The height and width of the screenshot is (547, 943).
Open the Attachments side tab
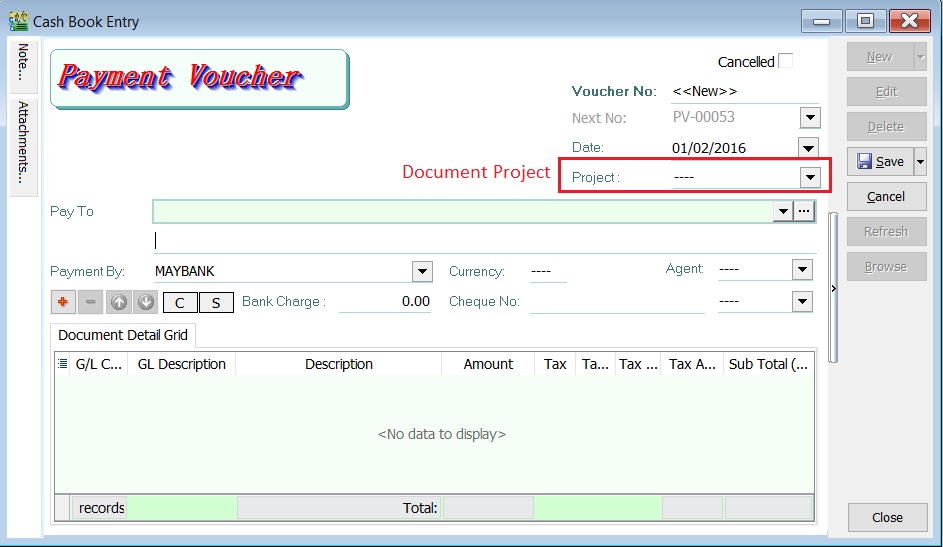(x=24, y=142)
